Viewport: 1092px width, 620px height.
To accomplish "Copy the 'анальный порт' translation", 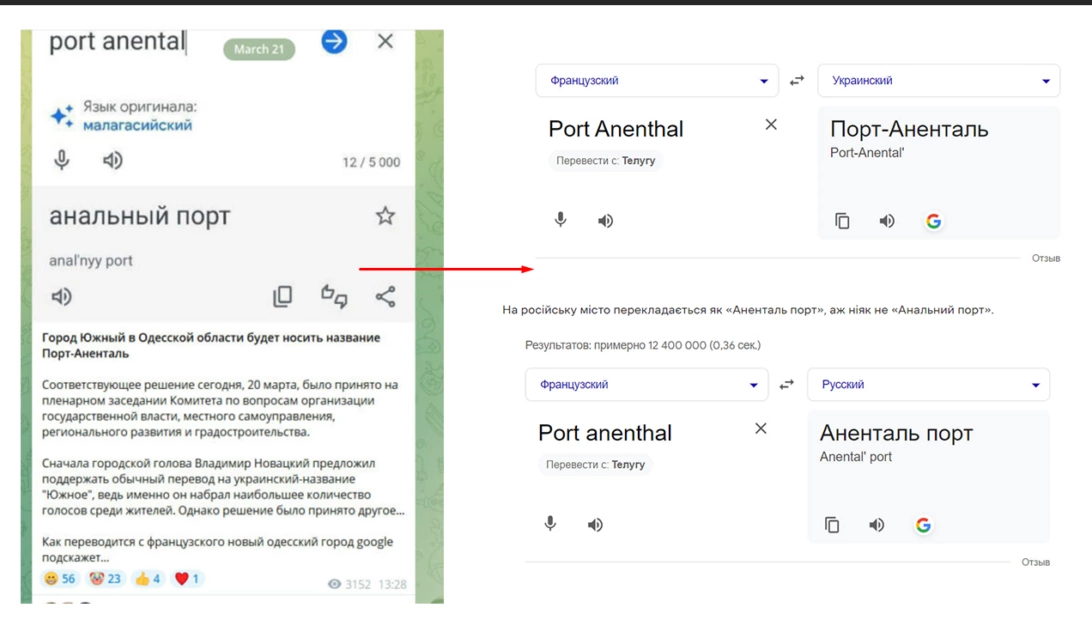I will tap(283, 297).
